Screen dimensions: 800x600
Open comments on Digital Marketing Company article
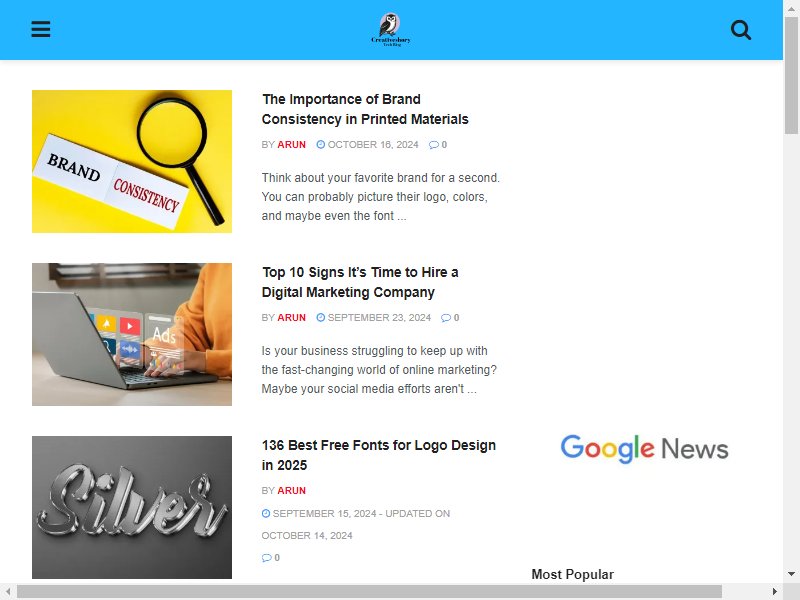coord(450,318)
